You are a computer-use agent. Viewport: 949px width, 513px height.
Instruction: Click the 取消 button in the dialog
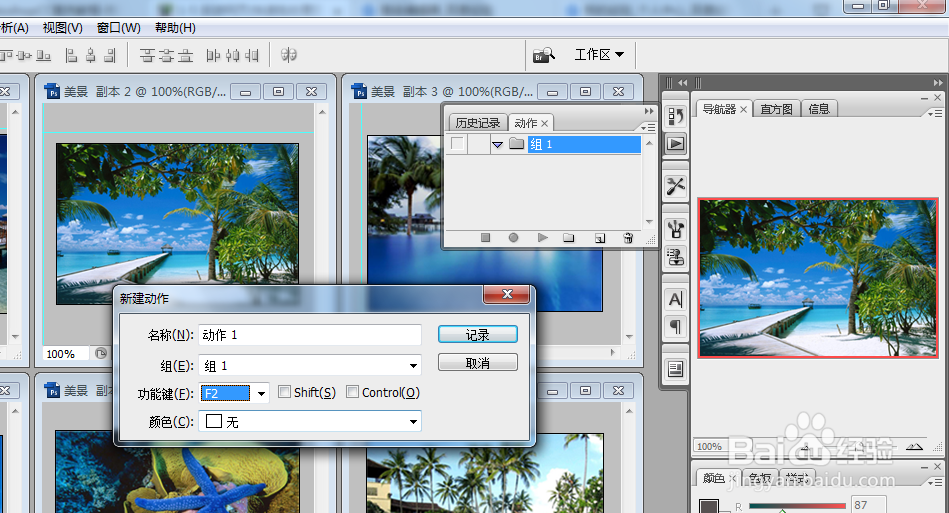(x=478, y=363)
